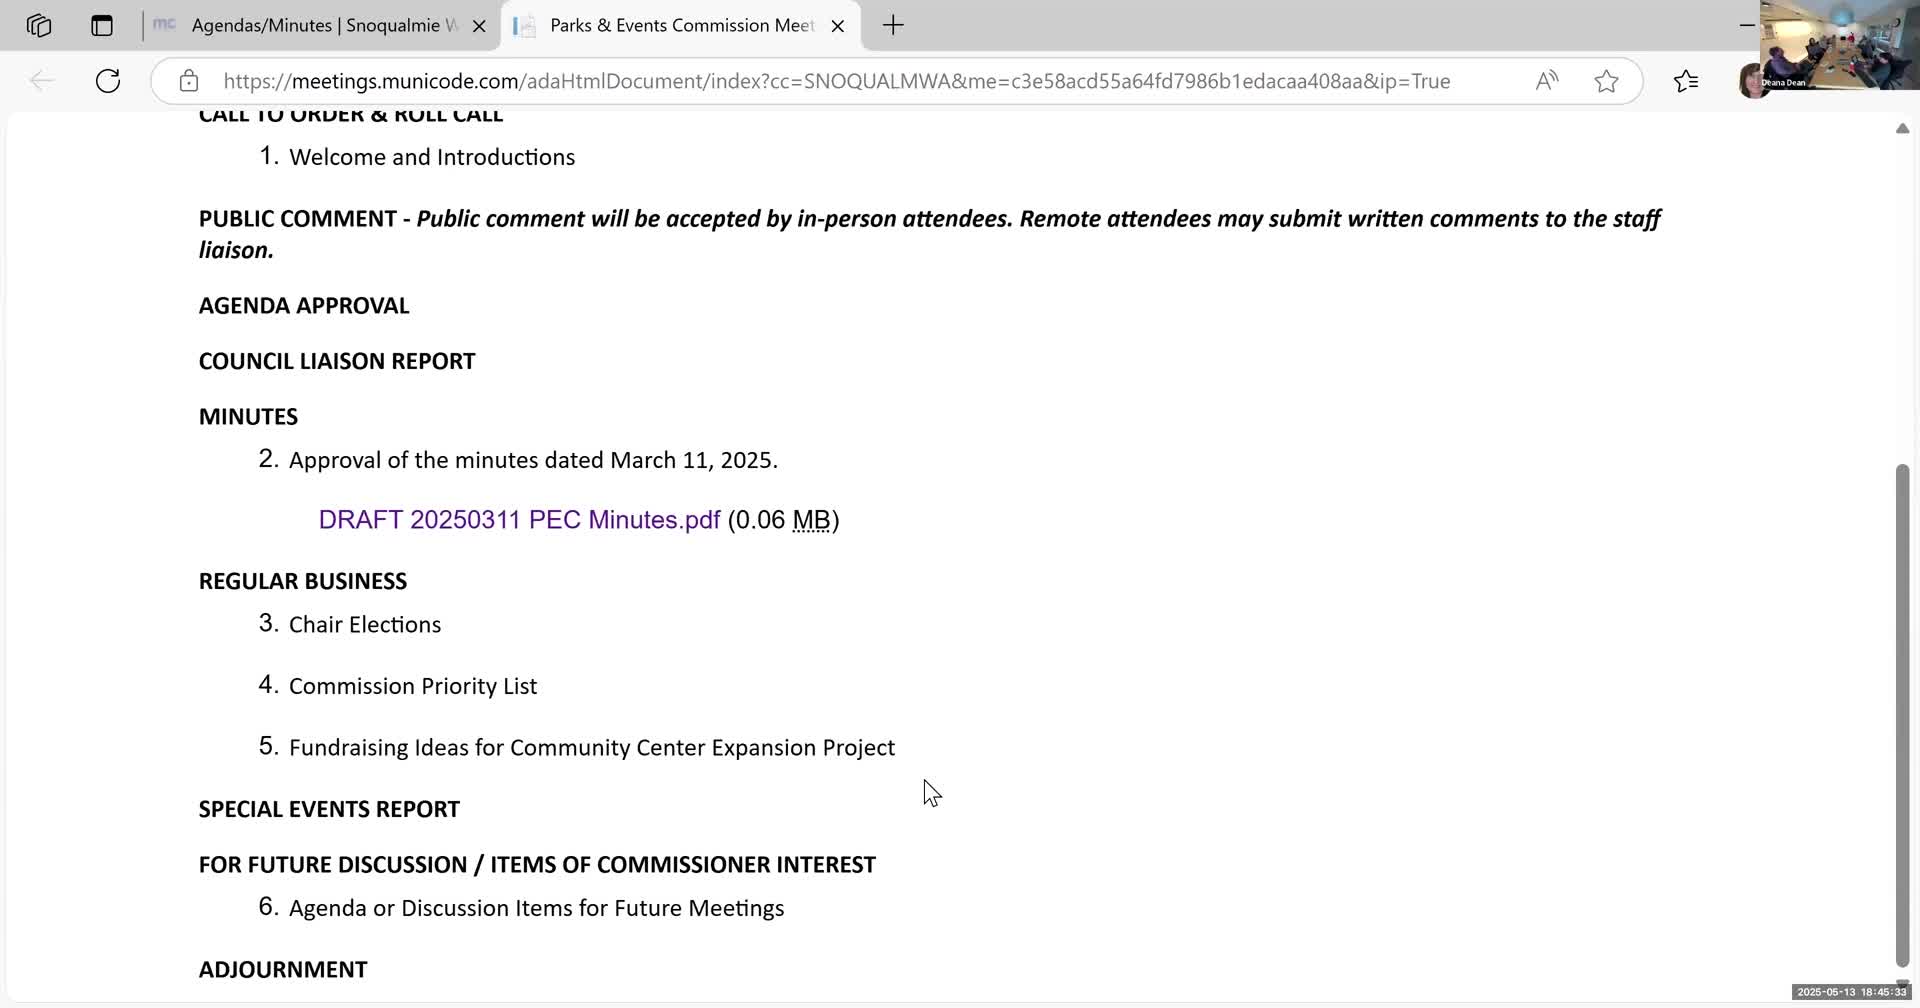This screenshot has height=1008, width=1920.
Task: Click the meetings.municode.com address bar
Action: 836,81
